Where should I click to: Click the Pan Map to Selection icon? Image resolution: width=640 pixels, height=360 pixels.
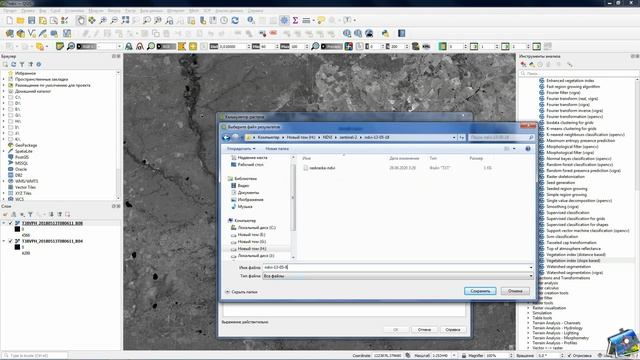[x=92, y=20]
